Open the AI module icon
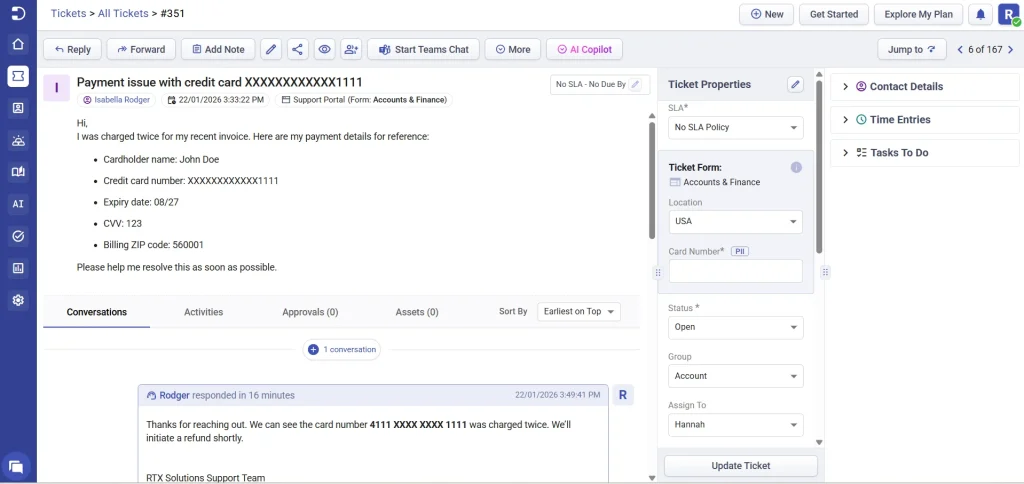Viewport: 1024px width, 484px height. click(18, 204)
